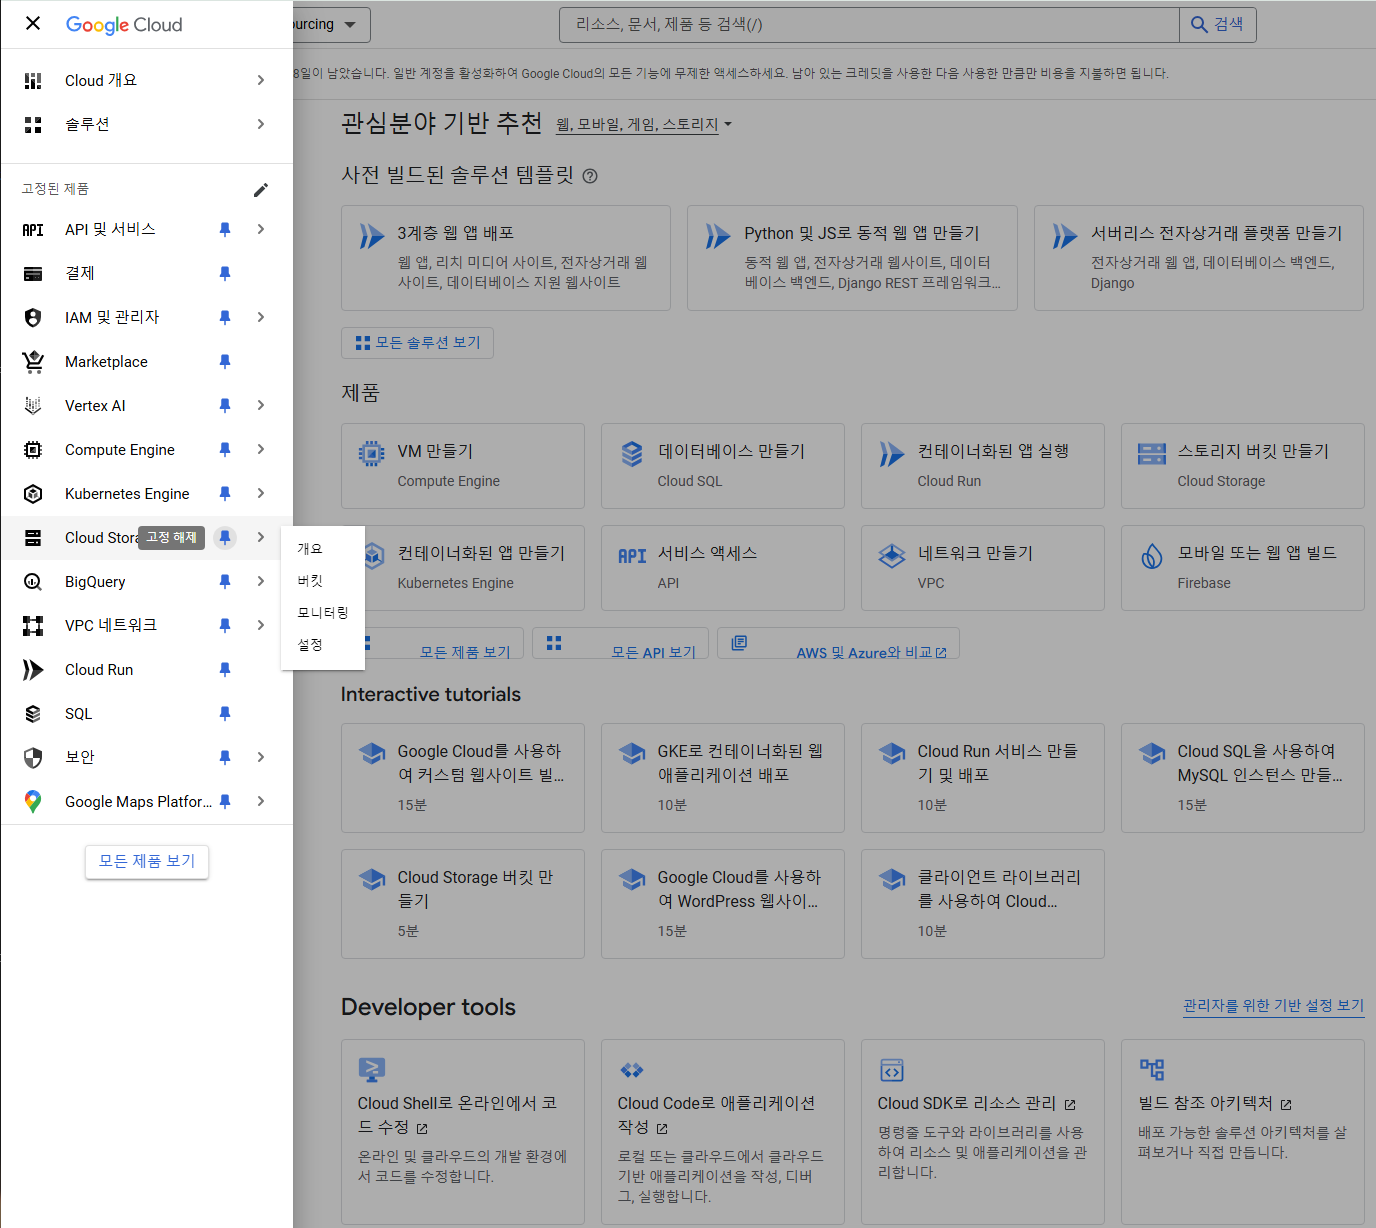Expand the Cloud 개요 submenu chevron
This screenshot has height=1228, width=1376.
click(x=261, y=80)
